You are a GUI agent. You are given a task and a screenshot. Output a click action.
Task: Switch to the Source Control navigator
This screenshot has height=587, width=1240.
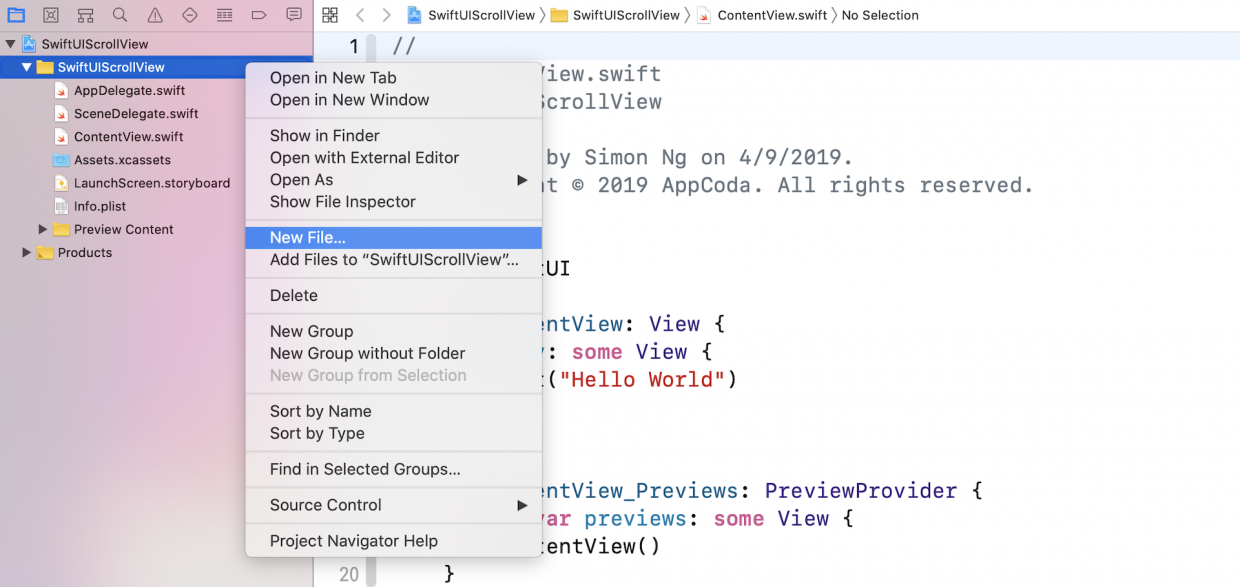[51, 15]
